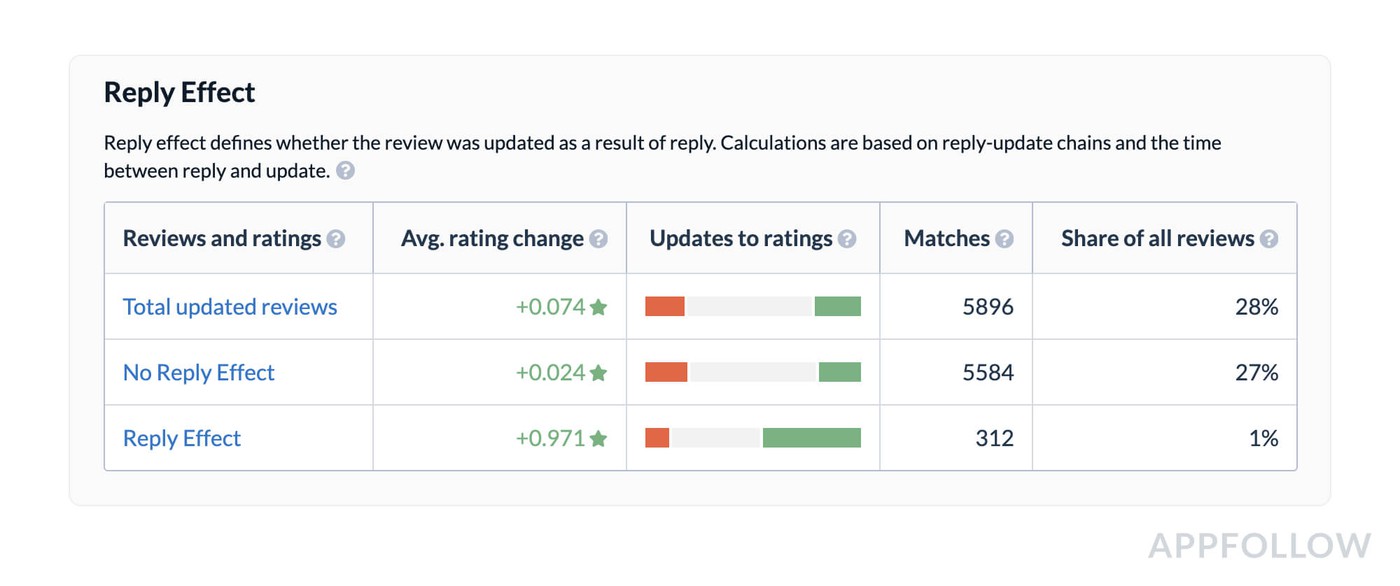This screenshot has width=1400, height=586.
Task: Click the Reply Effect heading
Action: [180, 93]
